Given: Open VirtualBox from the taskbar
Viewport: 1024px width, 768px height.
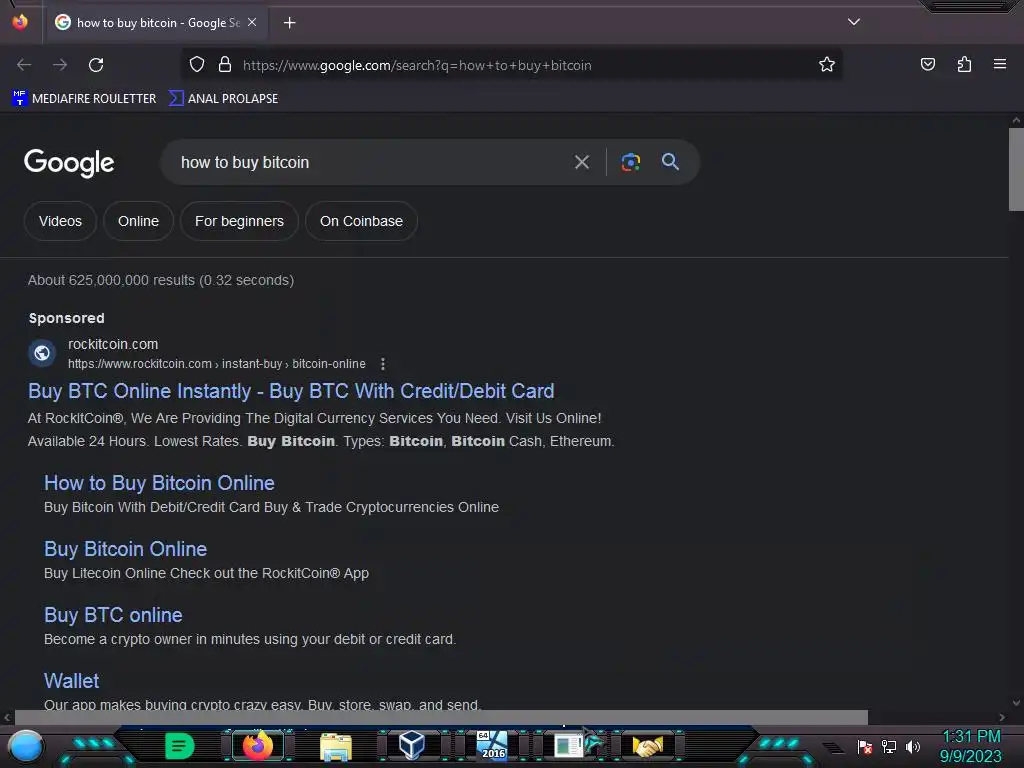Looking at the screenshot, I should tap(412, 745).
